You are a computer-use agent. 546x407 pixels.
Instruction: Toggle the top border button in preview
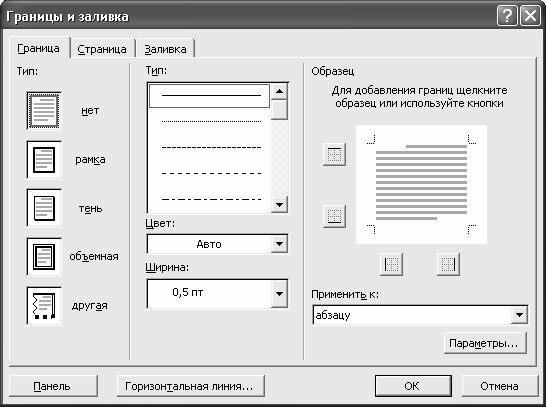pyautogui.click(x=334, y=154)
